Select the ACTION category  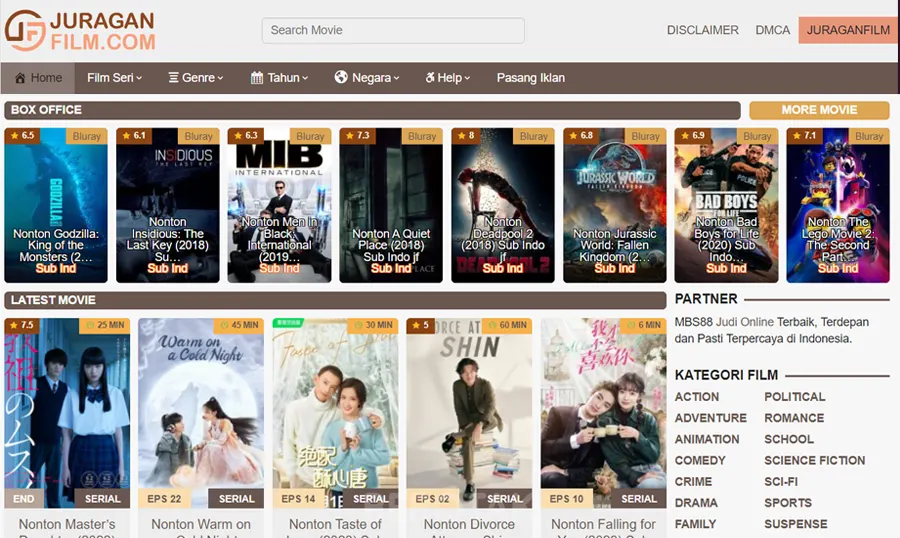click(x=697, y=397)
